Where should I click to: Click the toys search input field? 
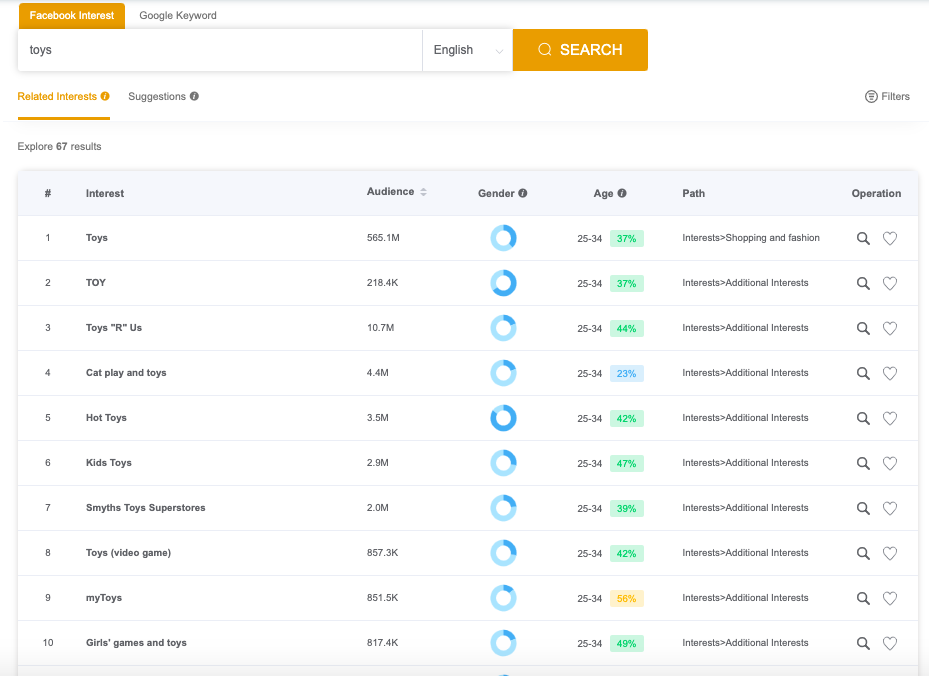tap(220, 50)
